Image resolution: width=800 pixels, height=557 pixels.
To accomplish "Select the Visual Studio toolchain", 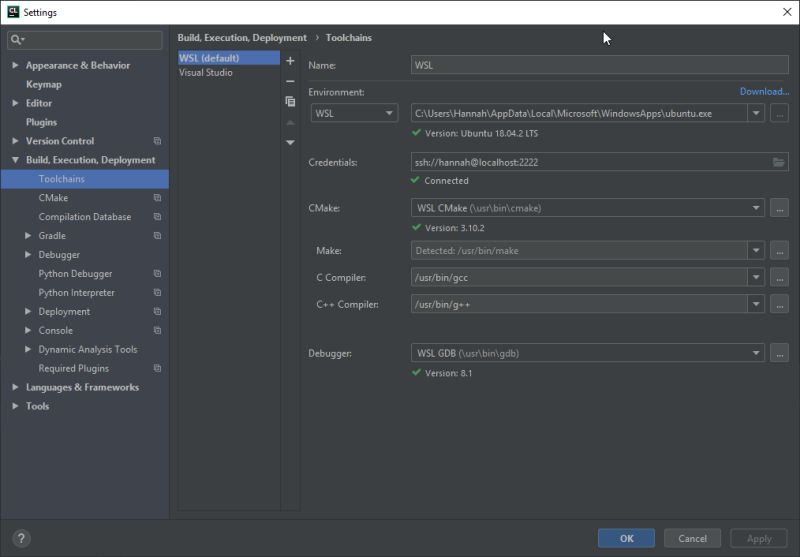I will point(229,72).
